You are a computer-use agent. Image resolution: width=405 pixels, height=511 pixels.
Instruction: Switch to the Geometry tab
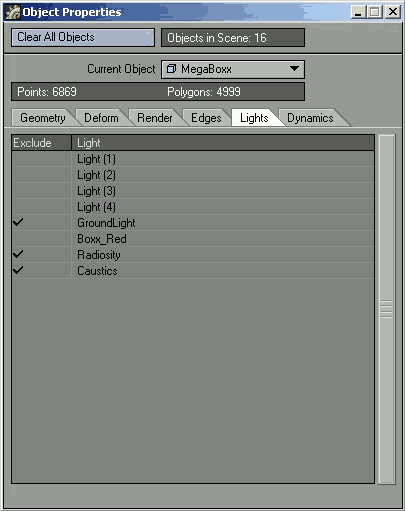pyautogui.click(x=42, y=118)
